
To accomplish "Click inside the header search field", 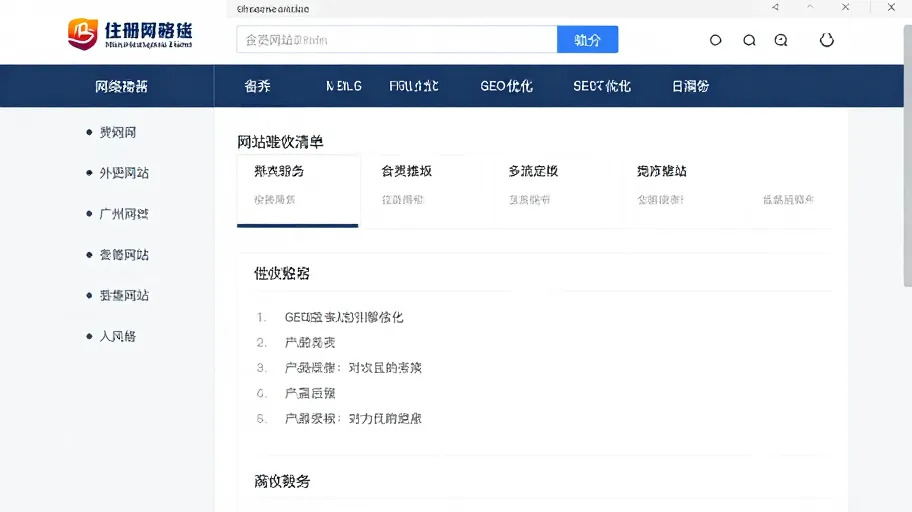I will (x=397, y=40).
